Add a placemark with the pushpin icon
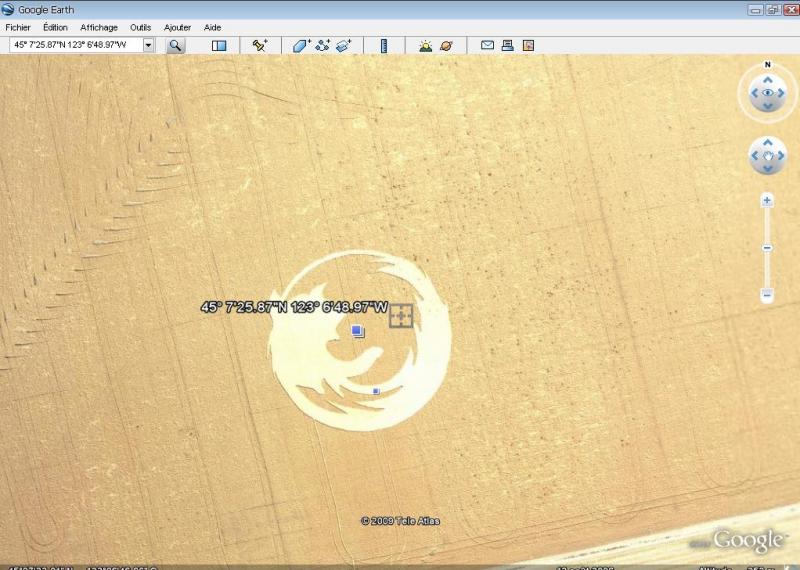 260,45
